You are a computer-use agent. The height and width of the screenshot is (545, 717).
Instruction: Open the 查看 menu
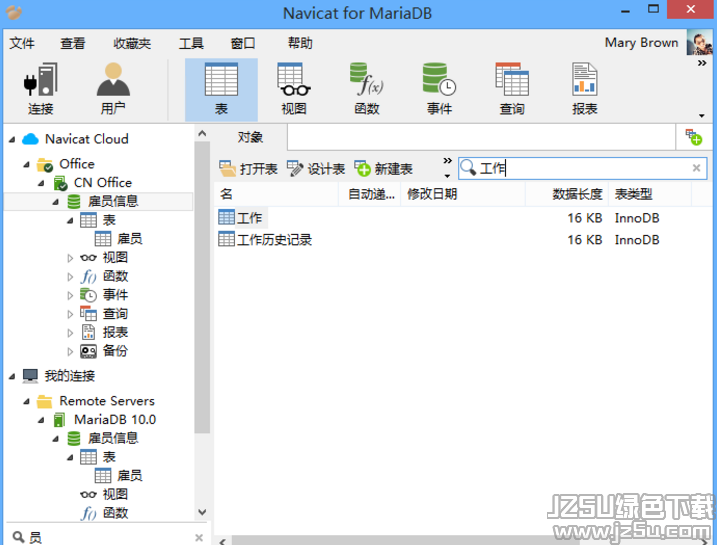coord(73,43)
